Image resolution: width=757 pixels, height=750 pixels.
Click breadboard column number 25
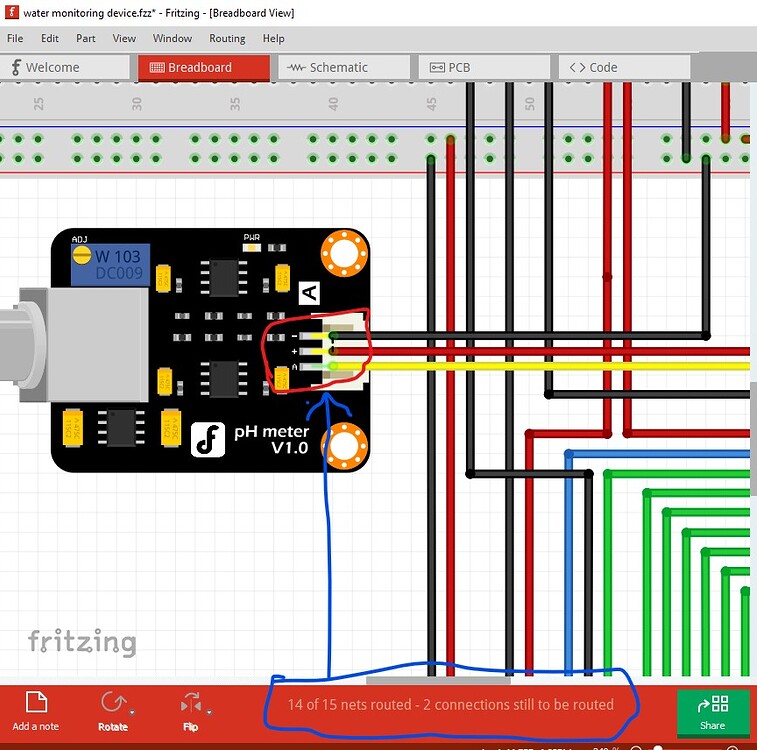39,103
